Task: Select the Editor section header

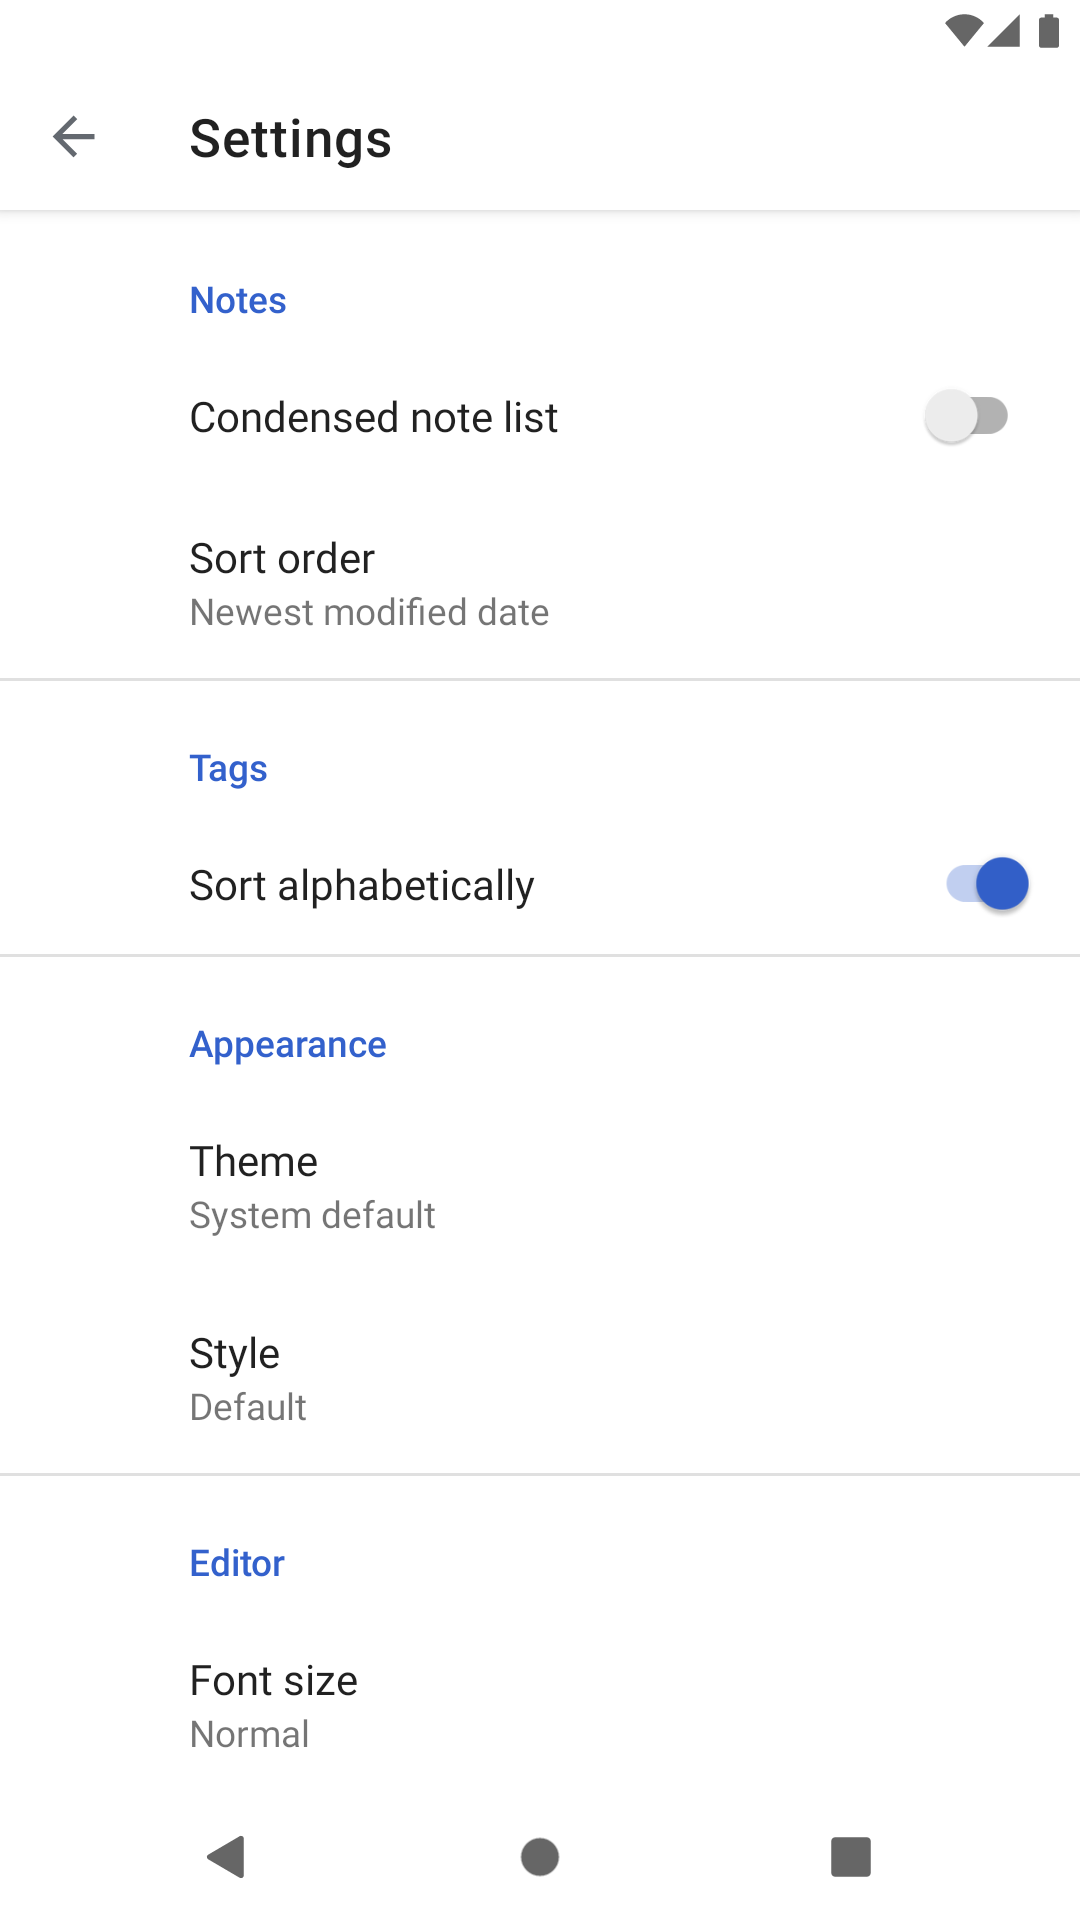Action: [x=237, y=1562]
